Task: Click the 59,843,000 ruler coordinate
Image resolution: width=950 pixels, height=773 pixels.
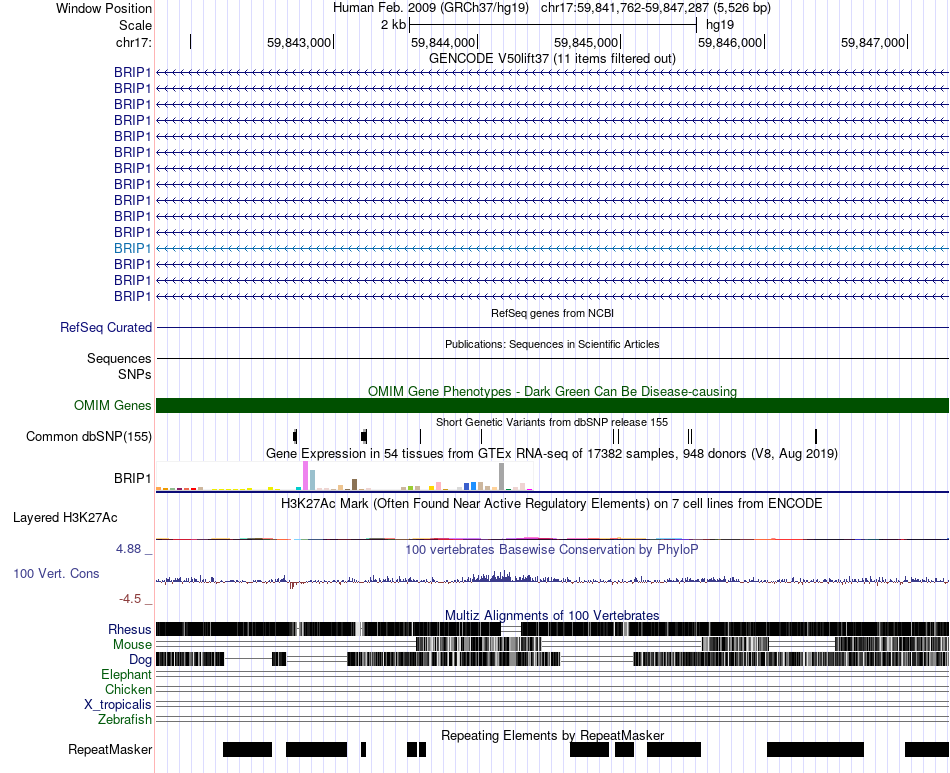Action: coord(299,42)
